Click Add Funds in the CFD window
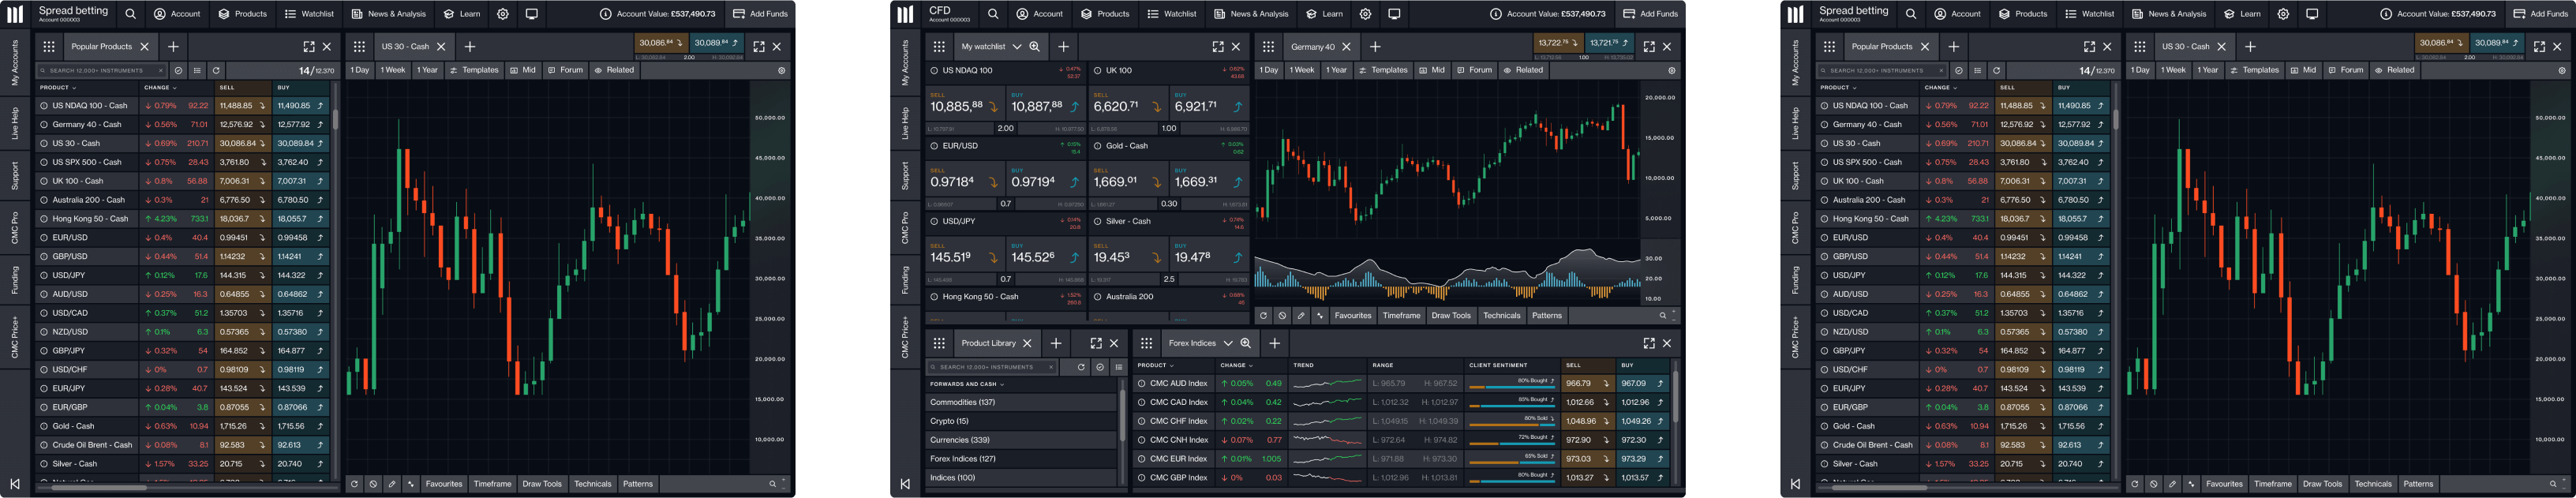This screenshot has width=2576, height=498. (1651, 14)
